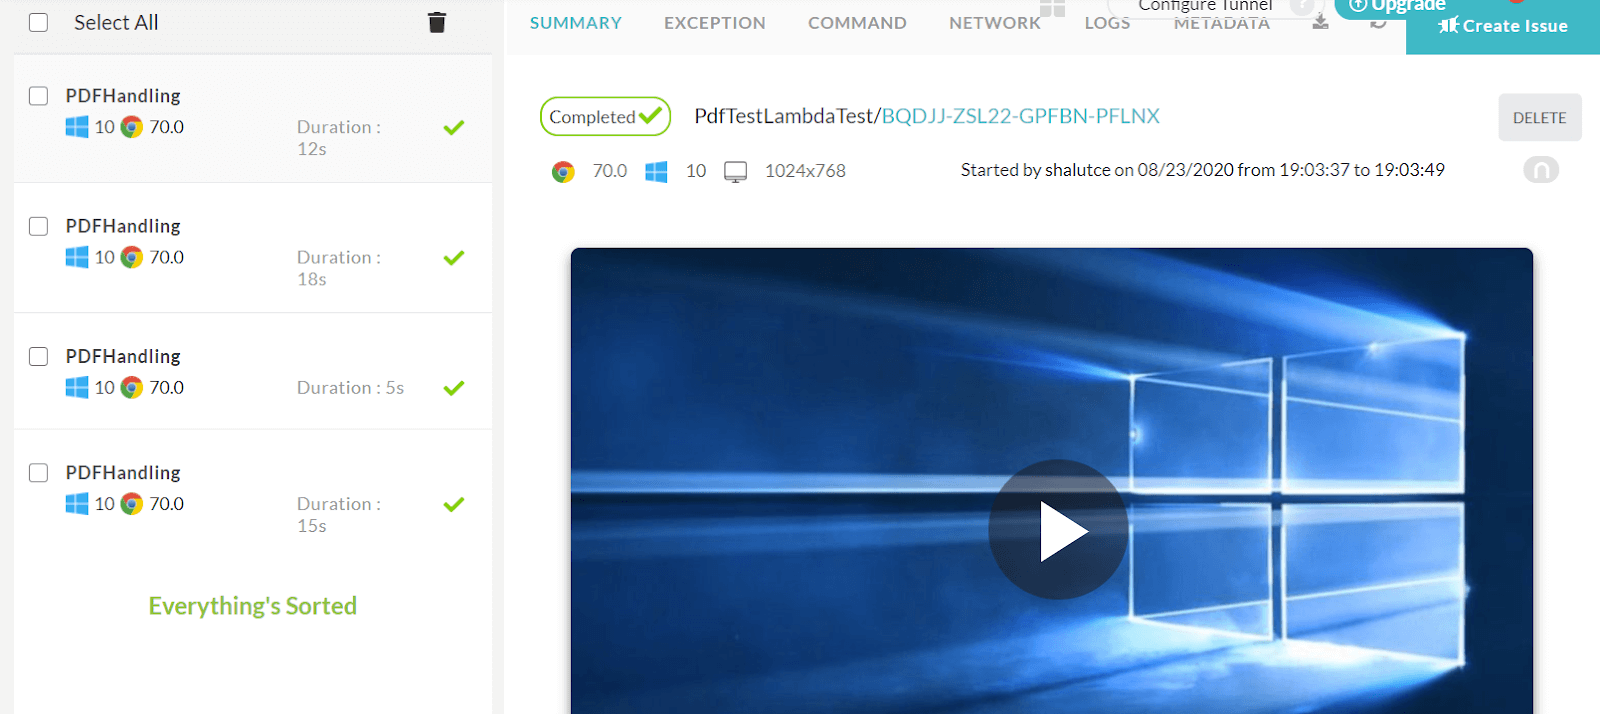Click the green checkmark of the 18s test

(454, 257)
